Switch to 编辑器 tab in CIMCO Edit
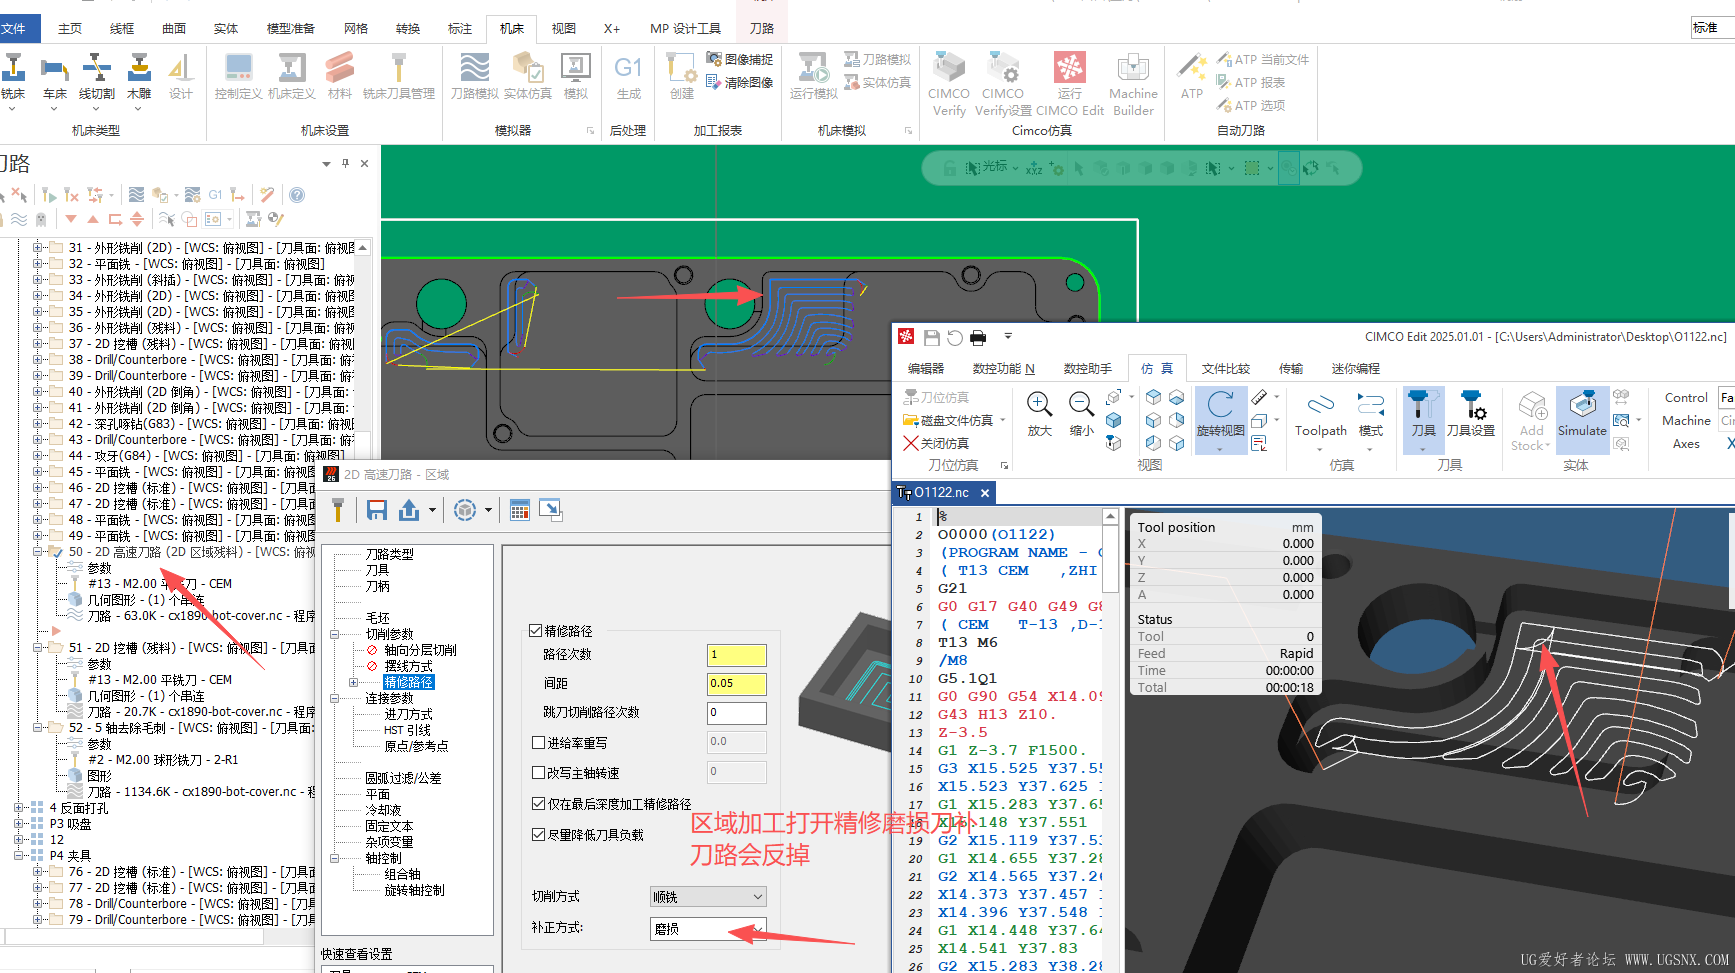 click(926, 368)
